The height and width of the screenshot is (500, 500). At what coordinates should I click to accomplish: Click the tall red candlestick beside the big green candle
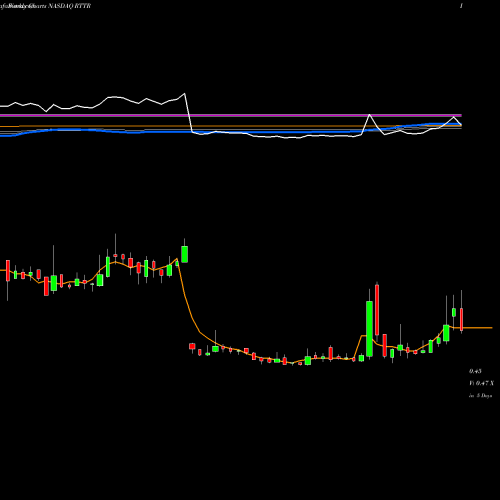(377, 310)
